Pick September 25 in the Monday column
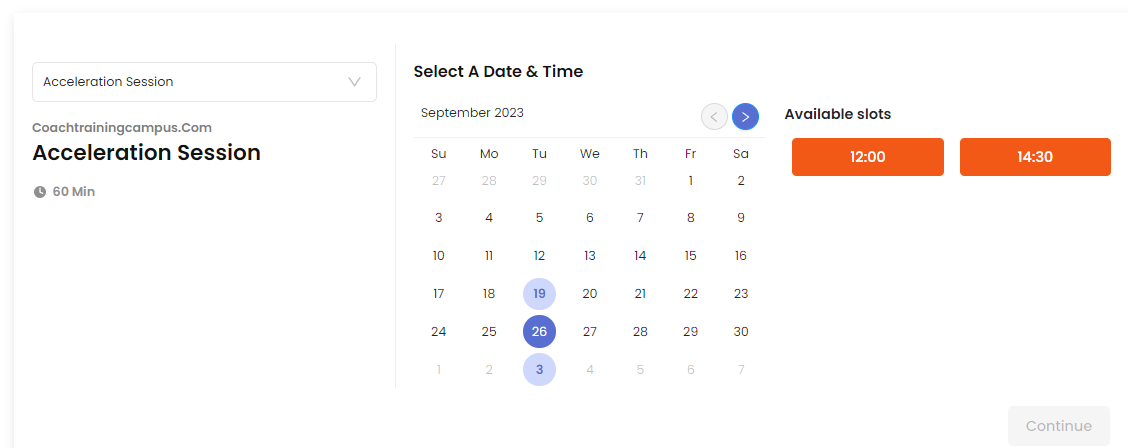The width and height of the screenshot is (1128, 448). coord(489,332)
